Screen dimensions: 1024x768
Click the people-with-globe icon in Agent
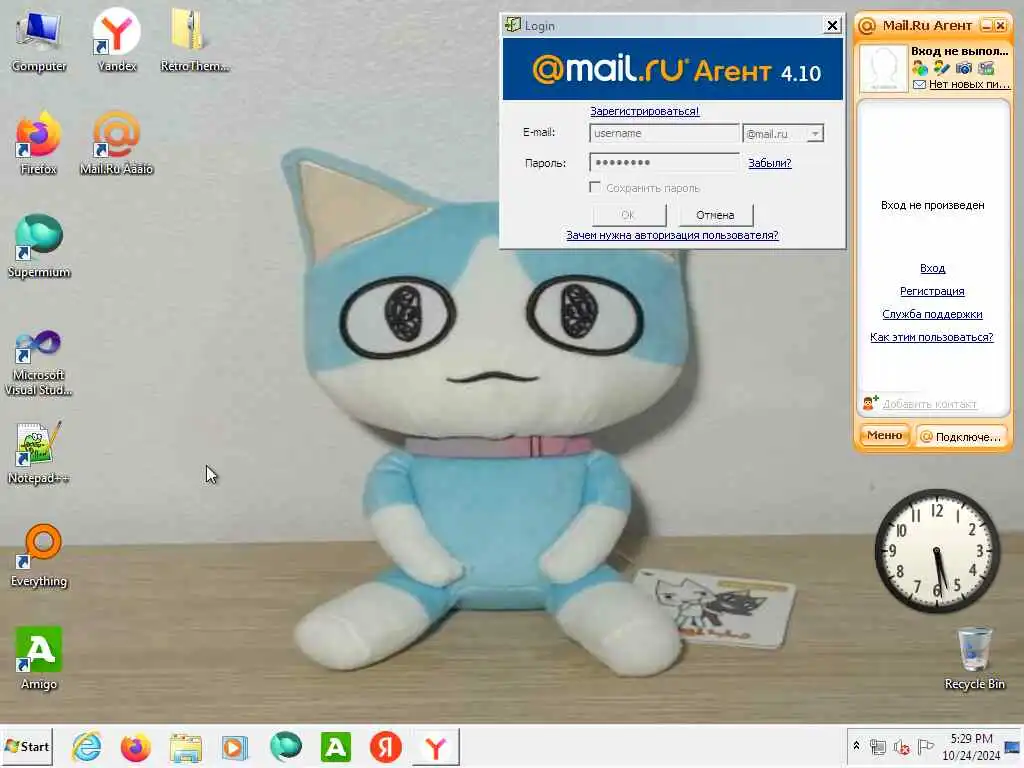pos(920,68)
